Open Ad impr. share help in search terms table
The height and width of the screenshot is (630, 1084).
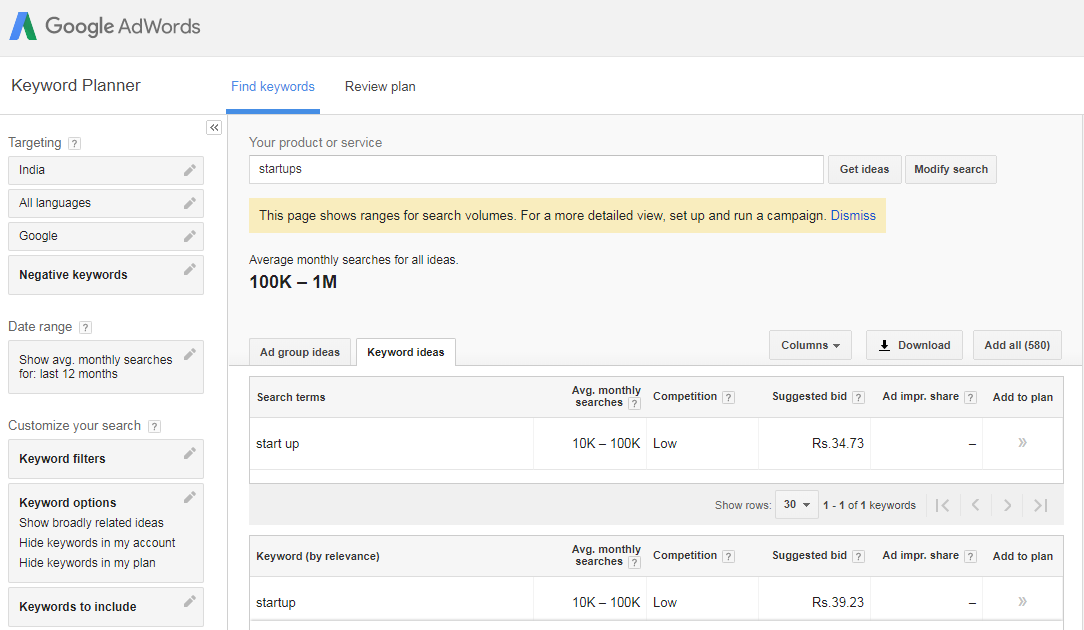click(971, 397)
